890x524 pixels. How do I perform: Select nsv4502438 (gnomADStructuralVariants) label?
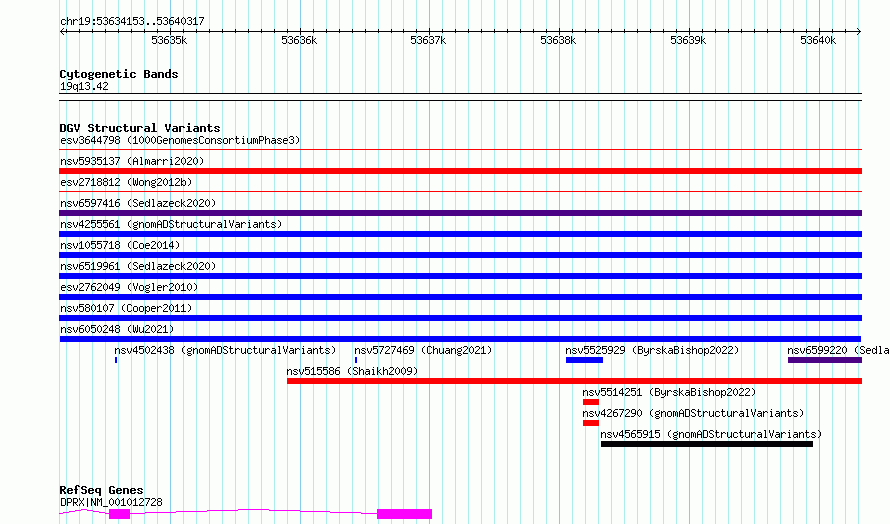click(225, 350)
